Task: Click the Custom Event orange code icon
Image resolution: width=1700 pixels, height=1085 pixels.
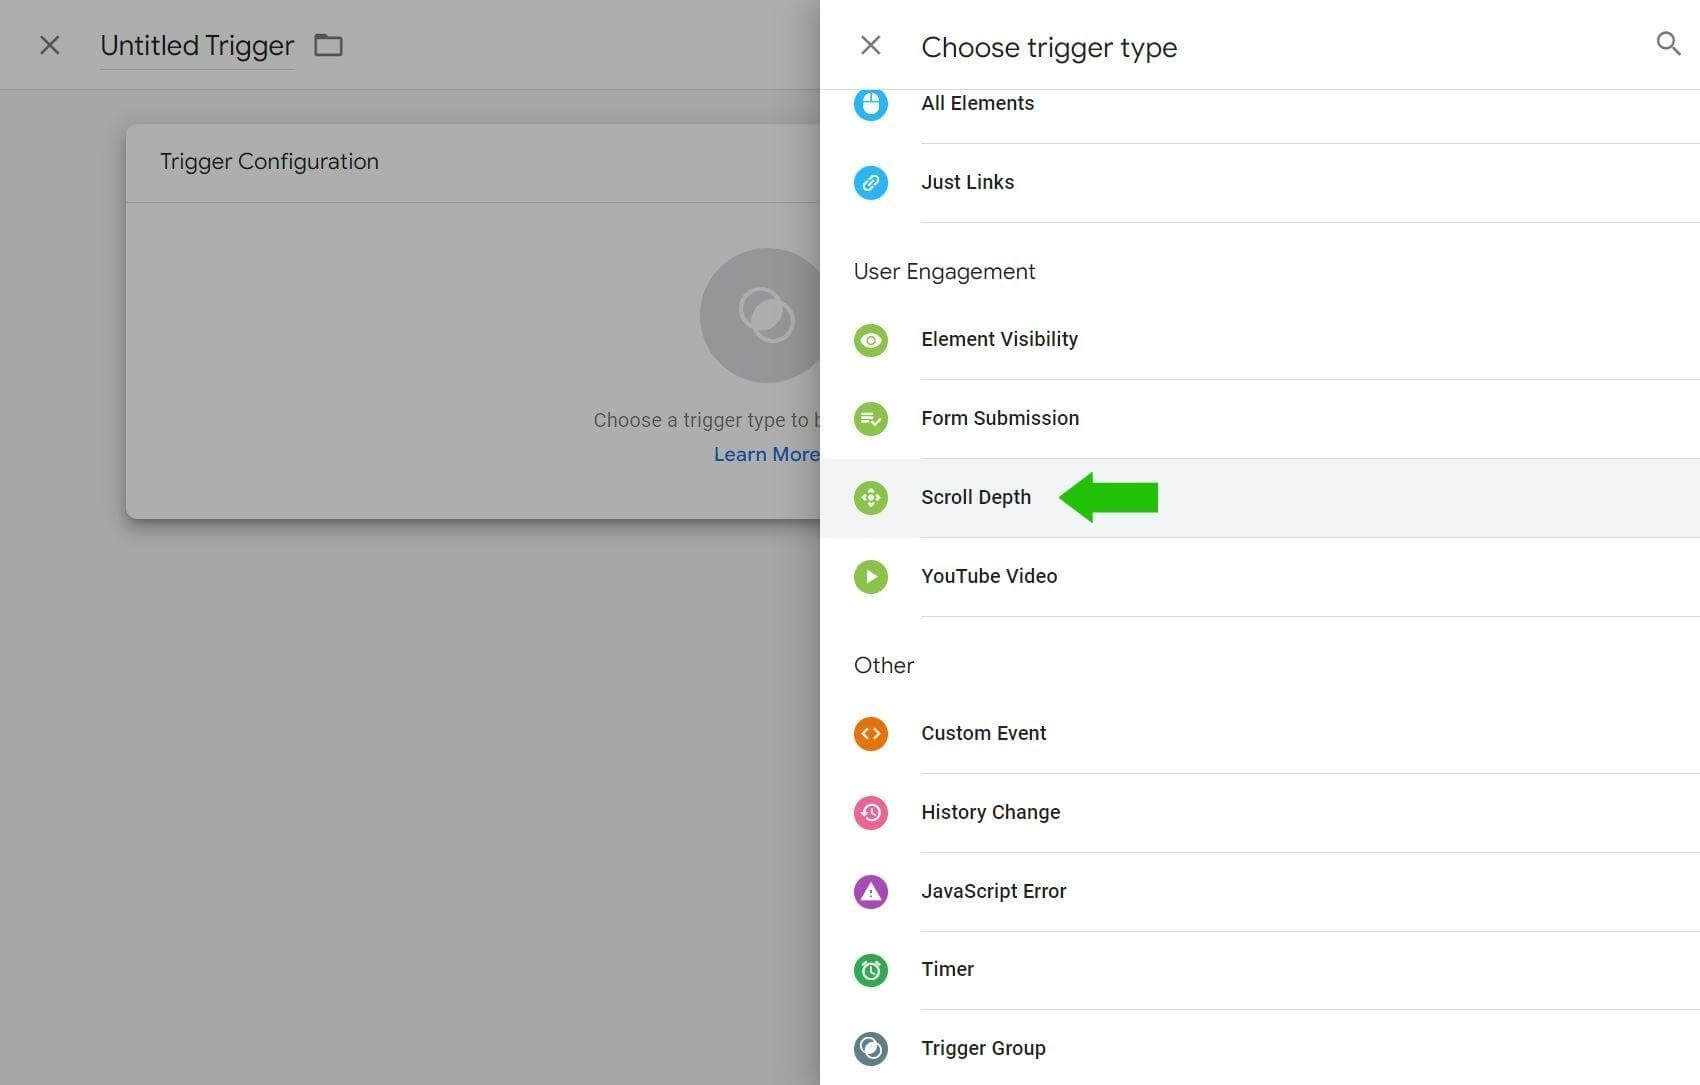Action: tap(871, 733)
